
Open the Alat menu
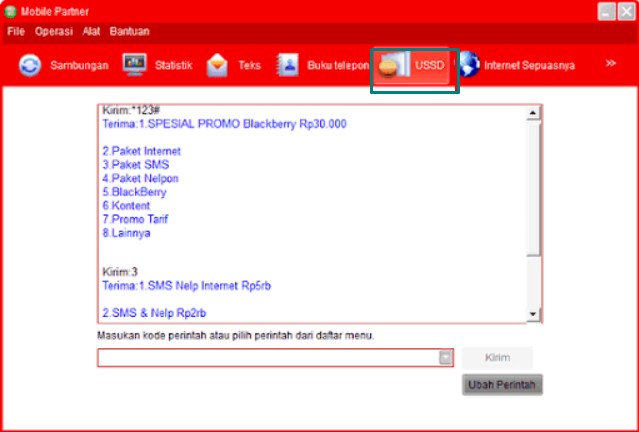pos(91,31)
